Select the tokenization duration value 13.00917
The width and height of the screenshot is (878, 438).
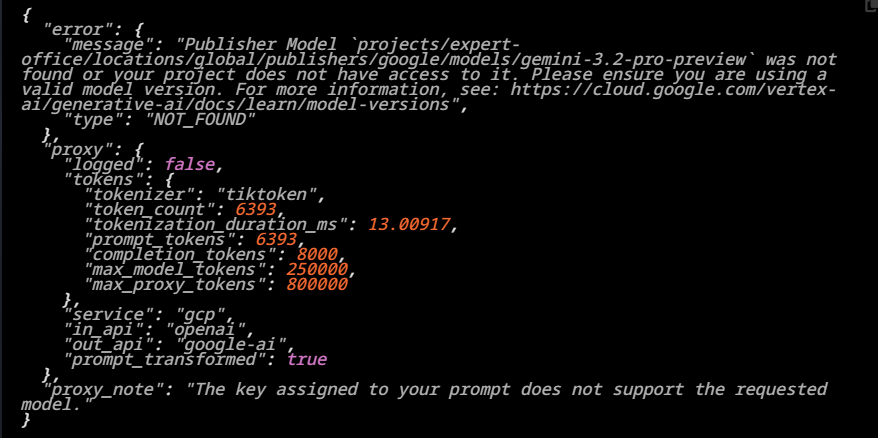coord(410,224)
